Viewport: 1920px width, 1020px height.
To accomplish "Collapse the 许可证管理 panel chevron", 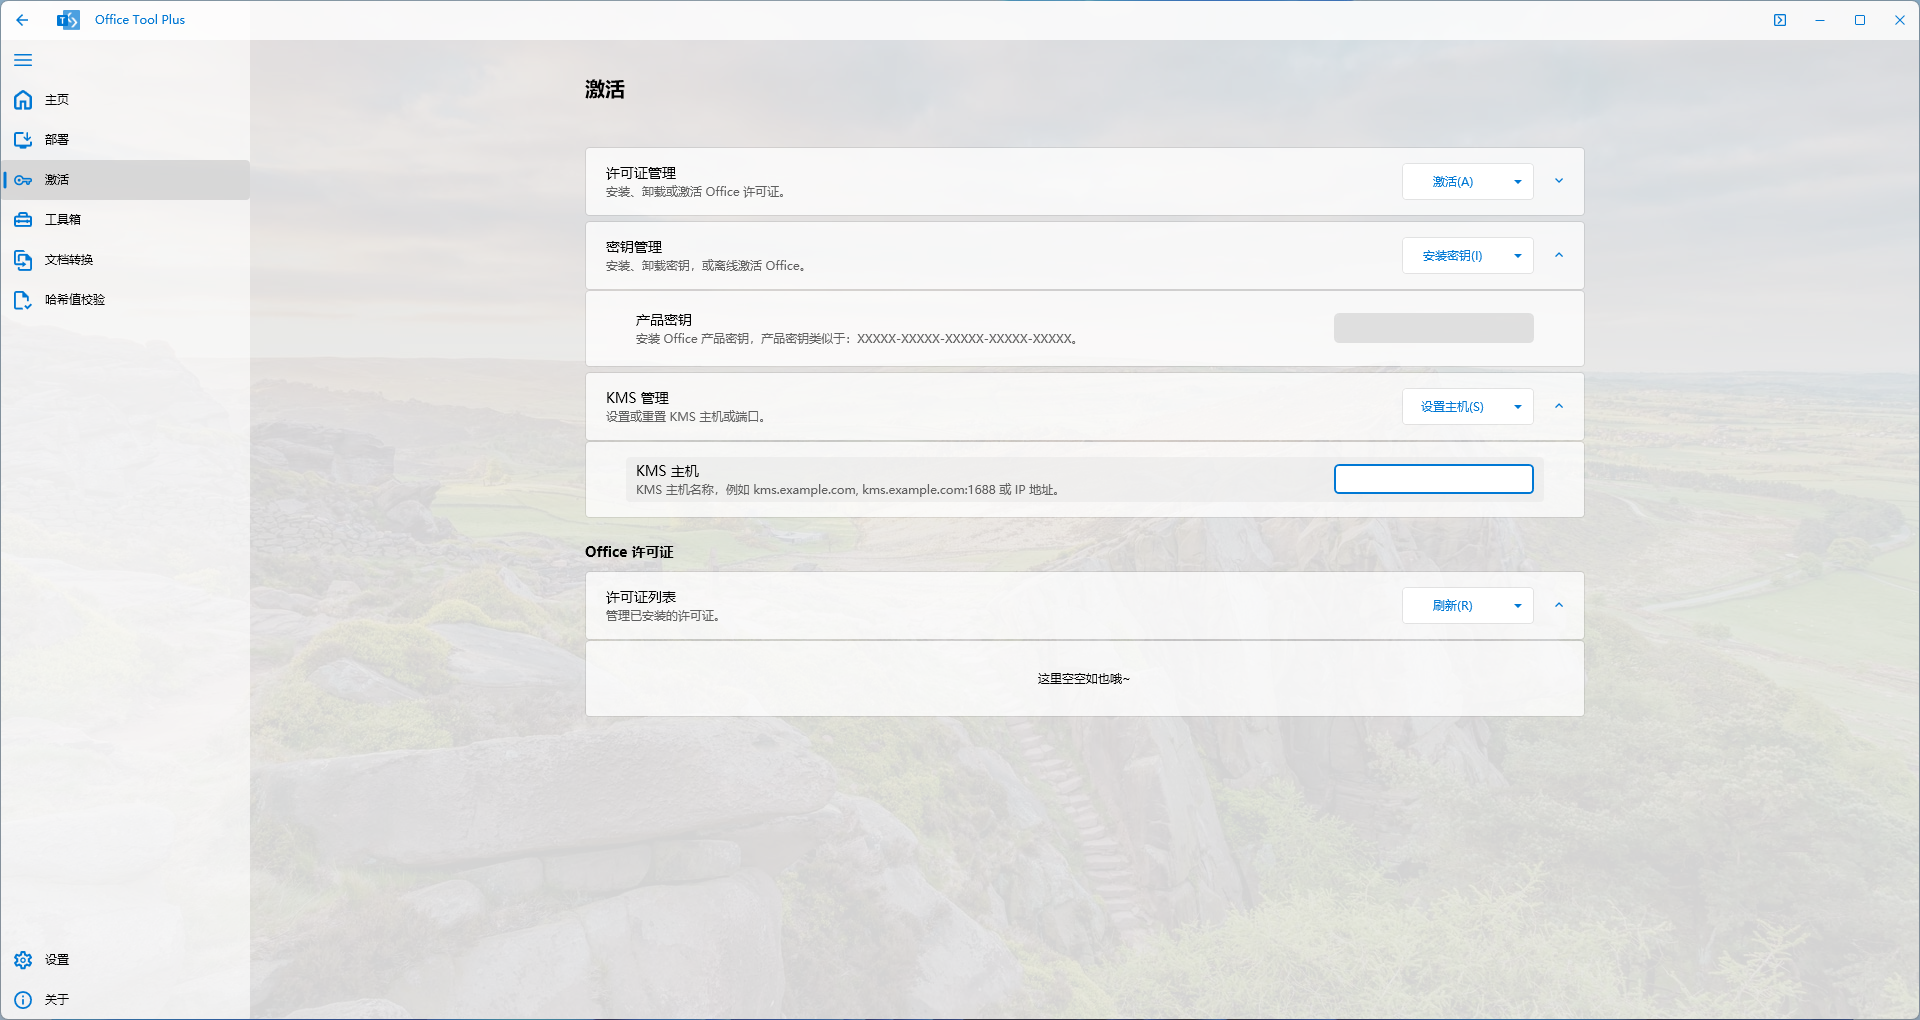I will 1558,181.
